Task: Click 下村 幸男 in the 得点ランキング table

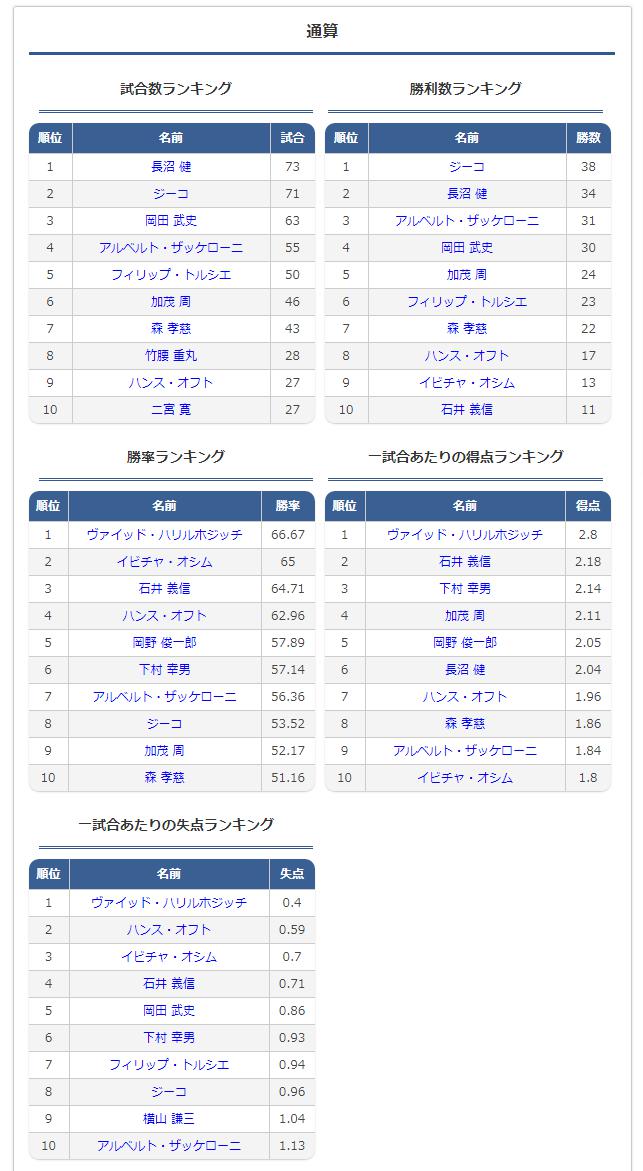Action: (465, 589)
